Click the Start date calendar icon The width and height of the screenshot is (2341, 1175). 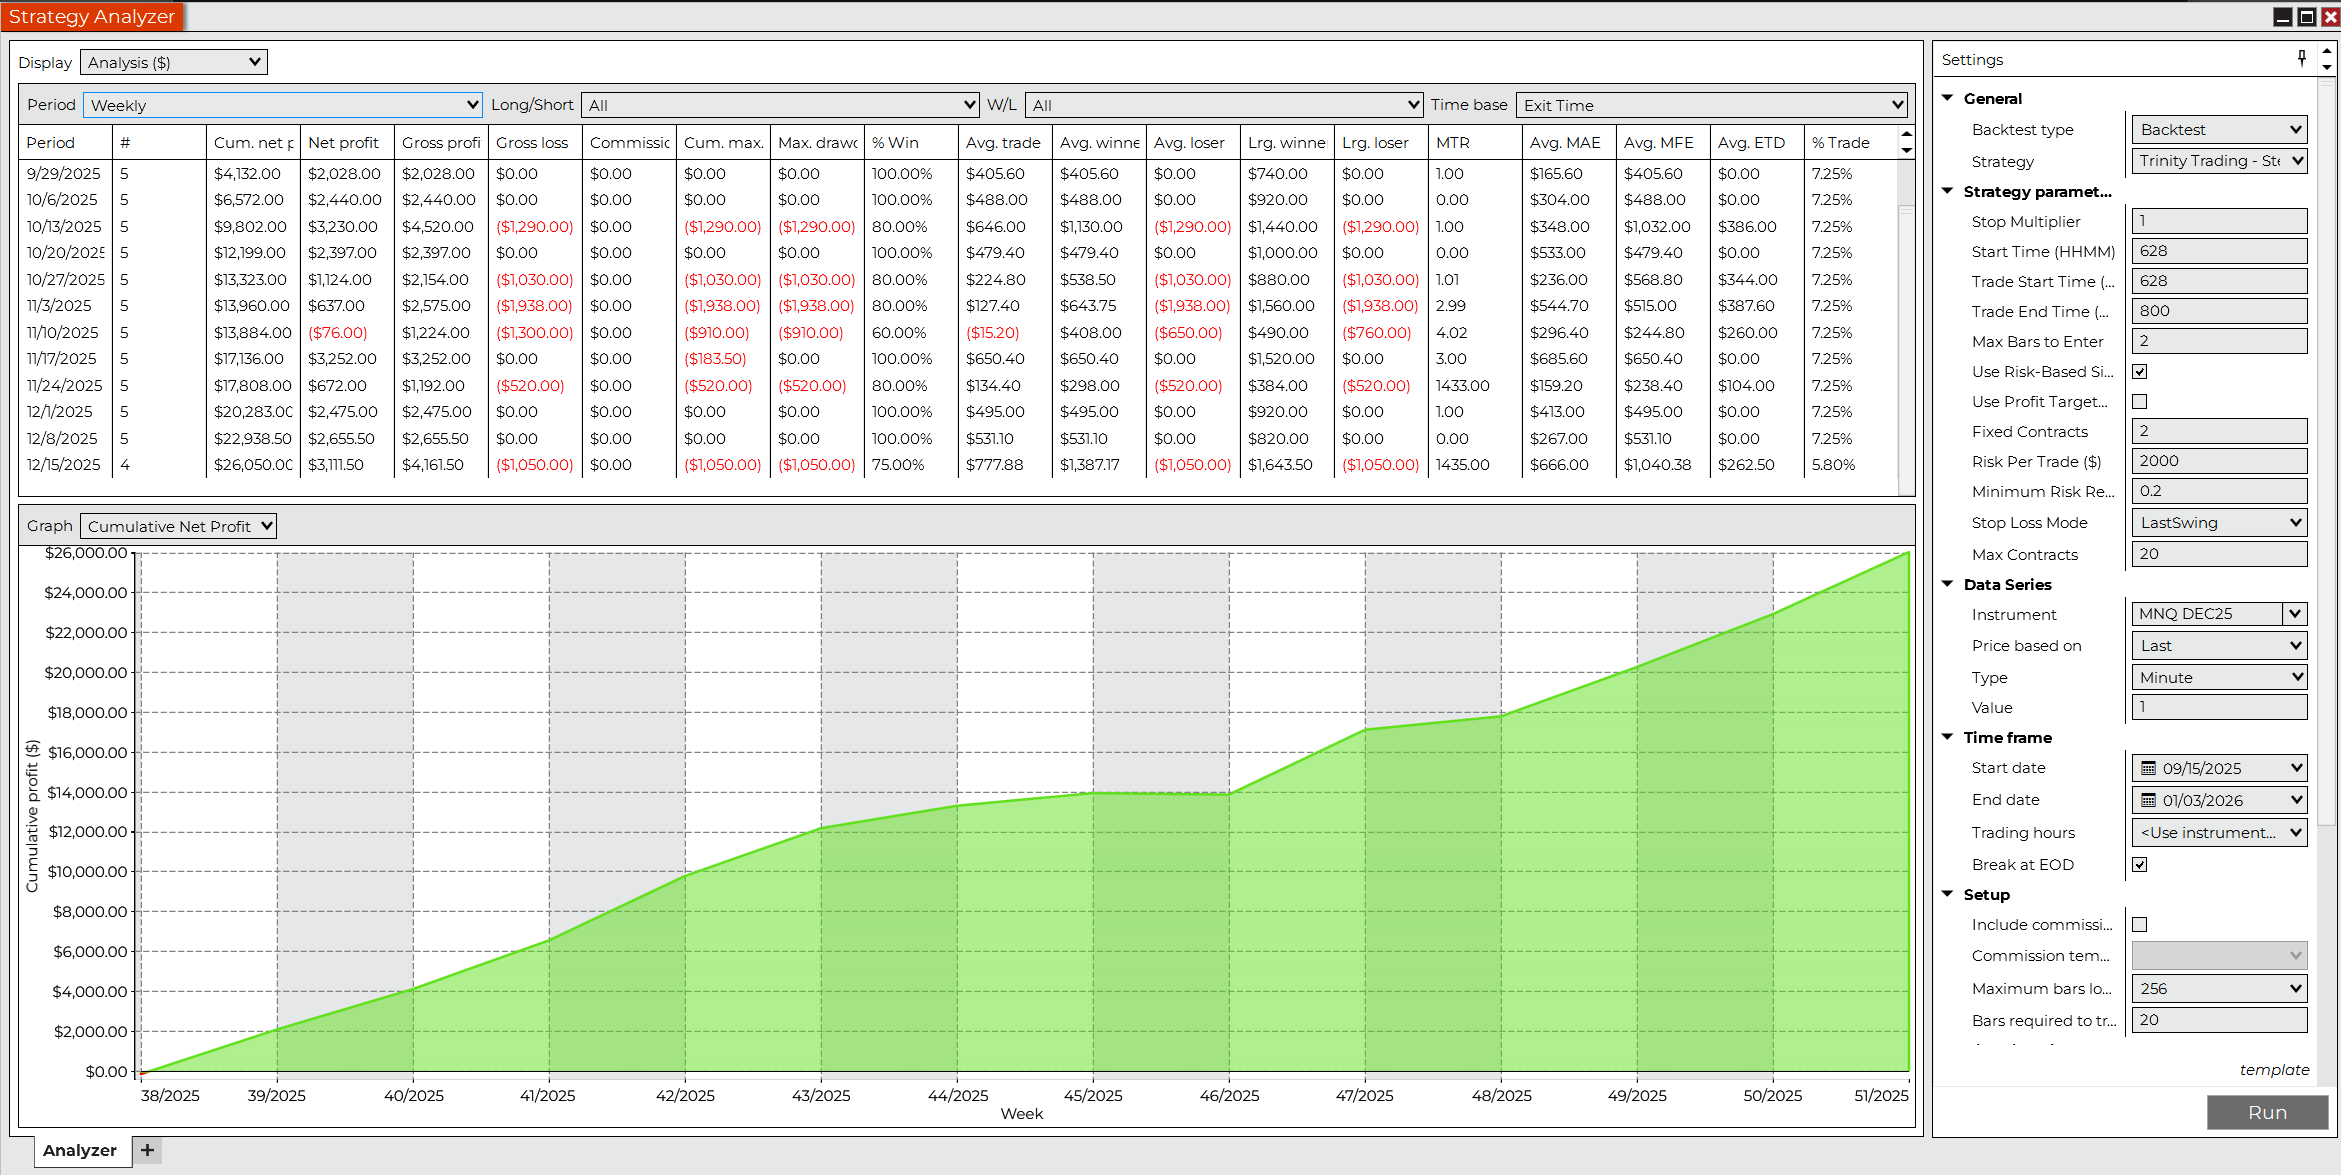(2148, 768)
